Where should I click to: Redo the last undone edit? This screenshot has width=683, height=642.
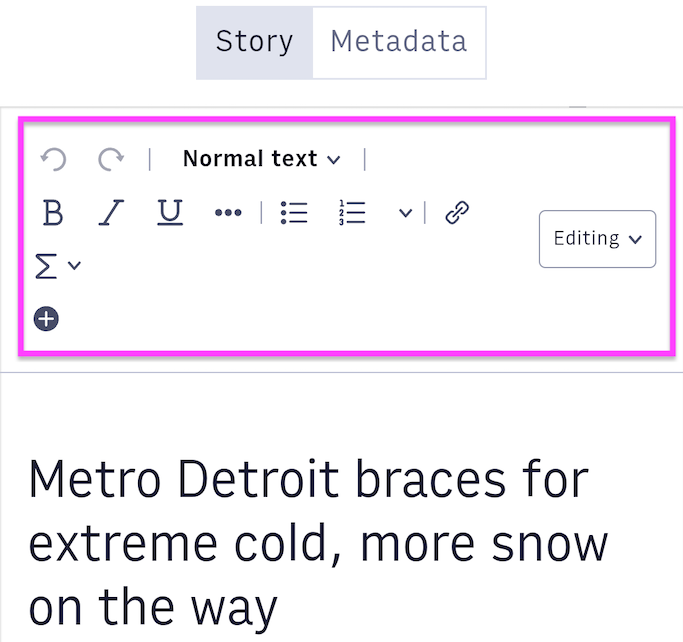[111, 159]
